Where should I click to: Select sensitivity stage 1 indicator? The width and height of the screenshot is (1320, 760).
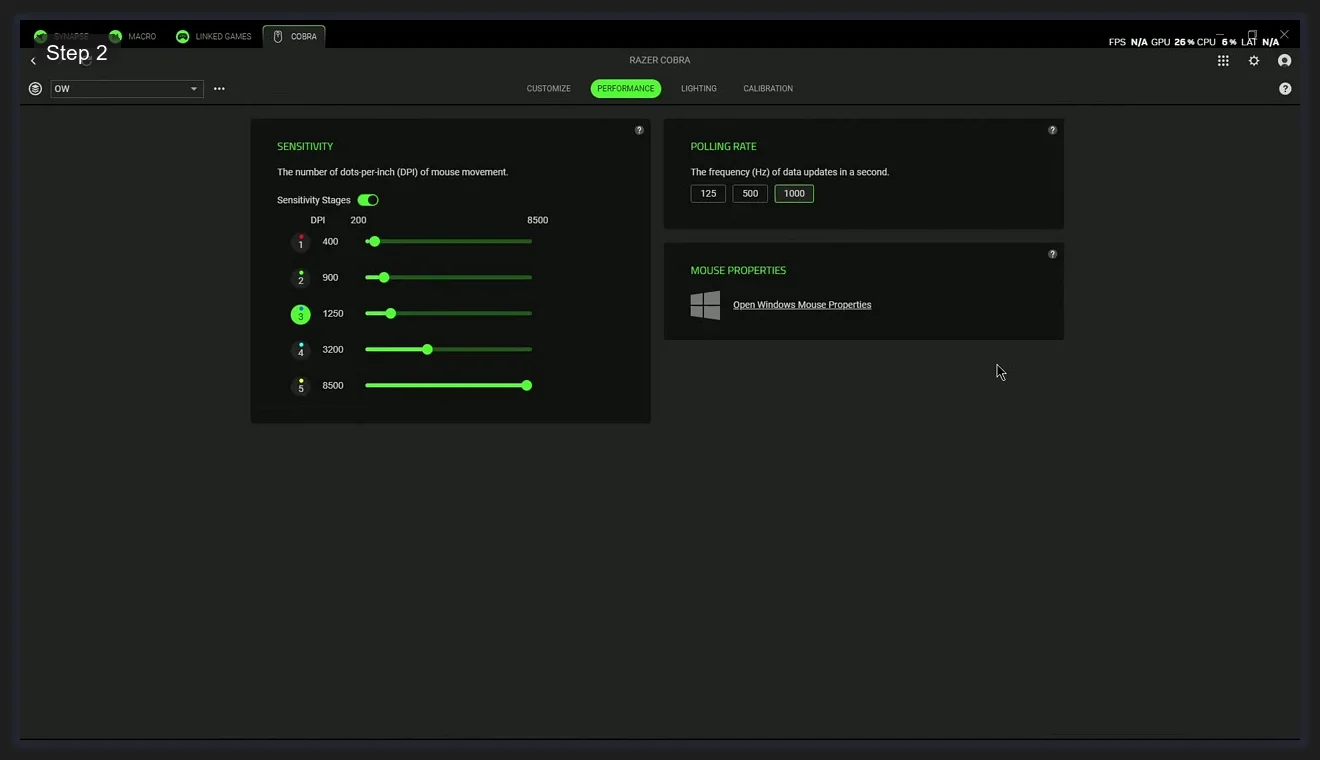[x=301, y=241]
